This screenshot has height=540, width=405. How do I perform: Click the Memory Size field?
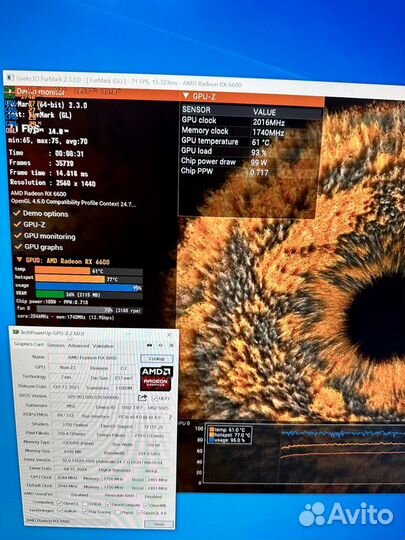pos(74,451)
